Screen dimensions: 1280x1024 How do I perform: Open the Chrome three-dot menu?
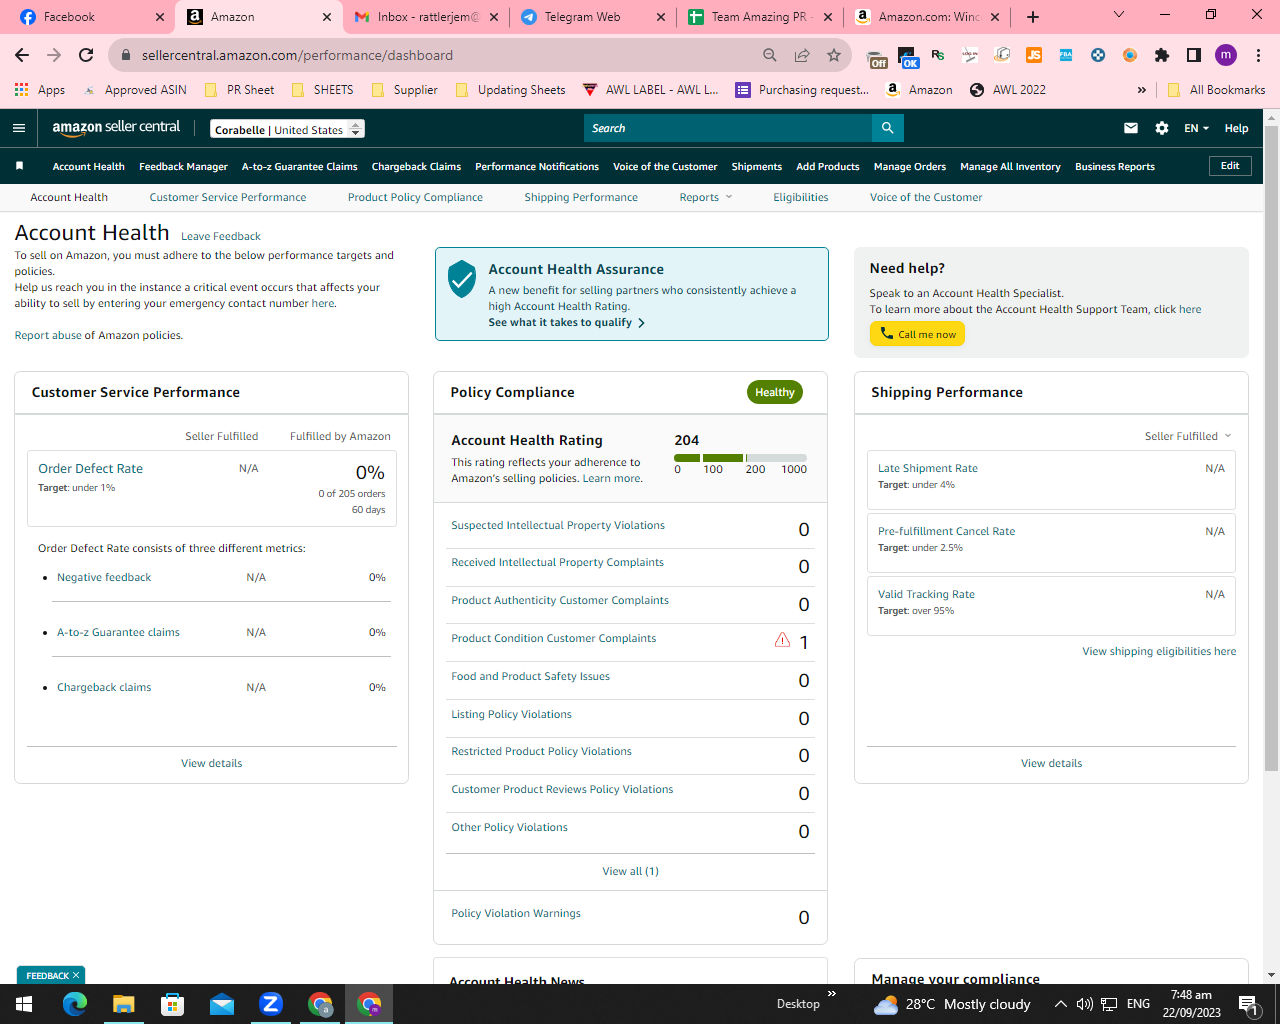[1259, 55]
